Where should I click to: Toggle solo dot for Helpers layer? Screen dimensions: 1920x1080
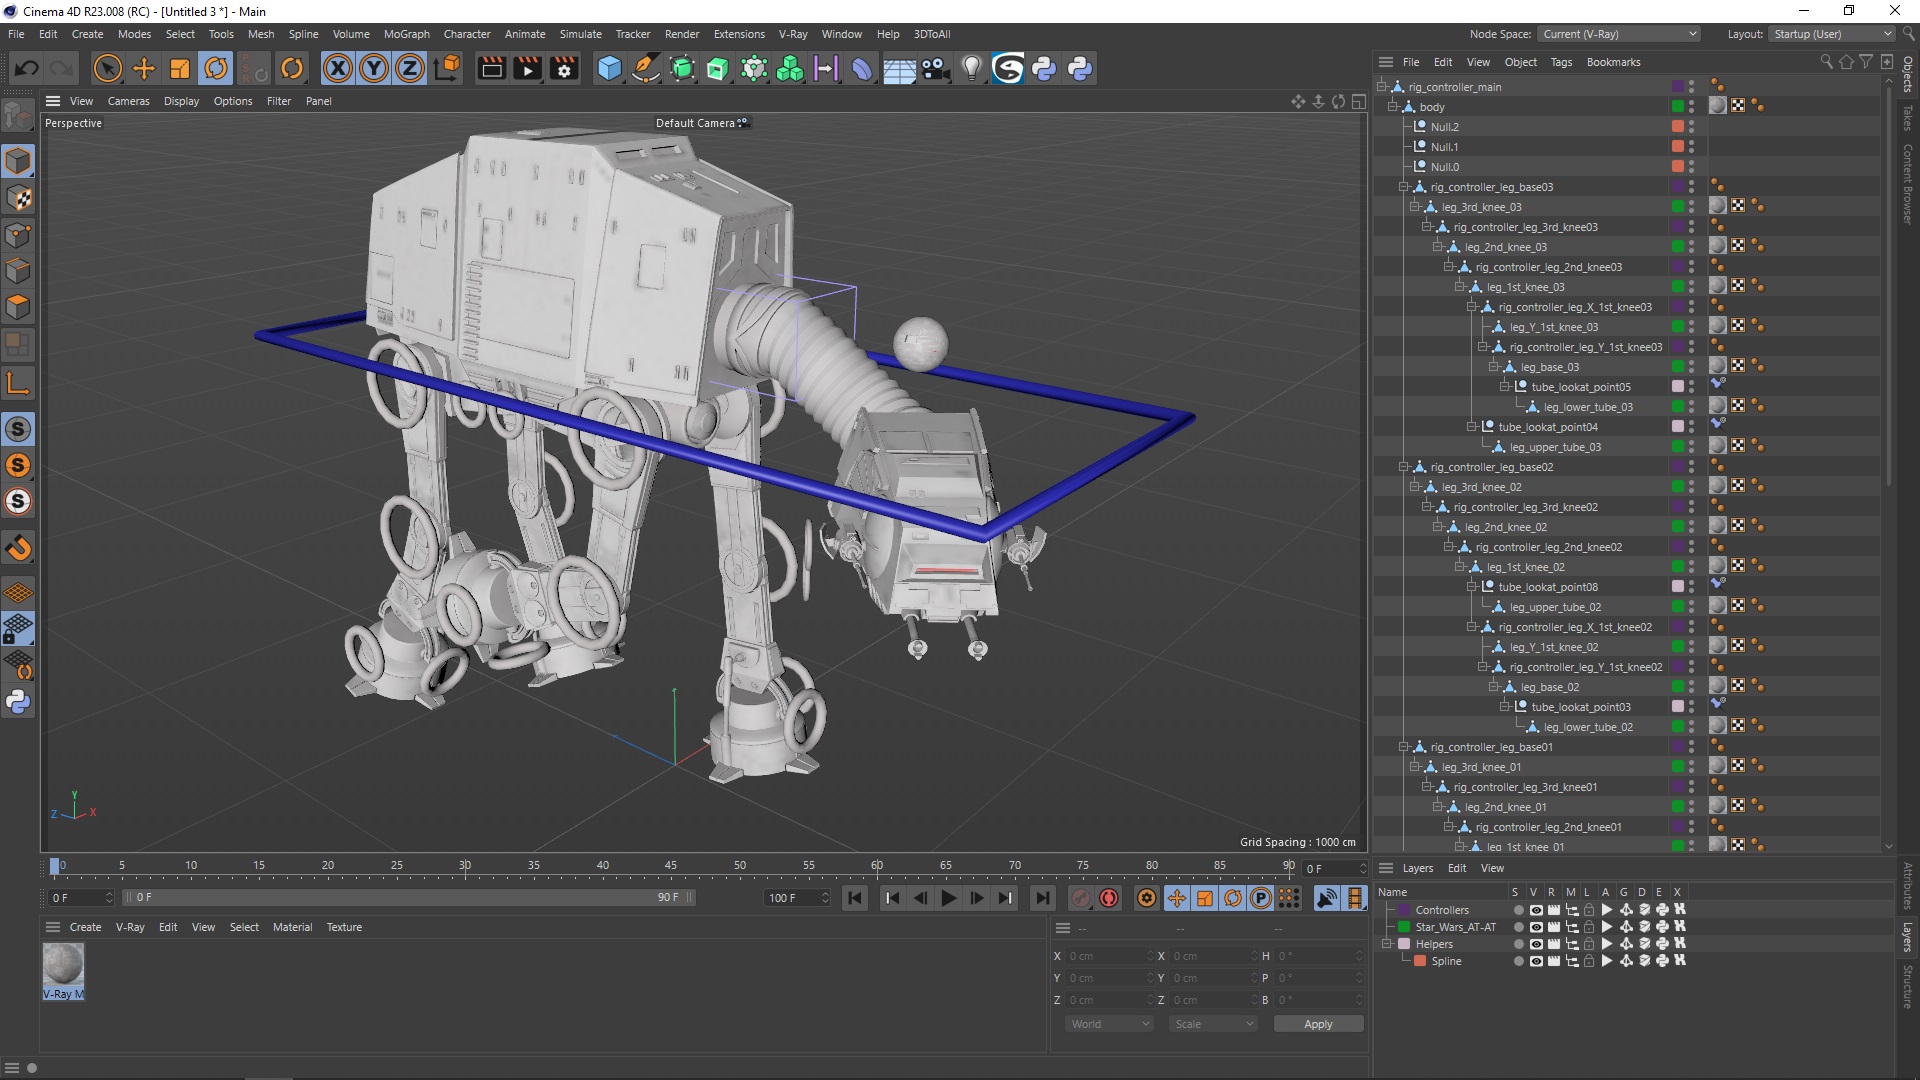pyautogui.click(x=1518, y=944)
